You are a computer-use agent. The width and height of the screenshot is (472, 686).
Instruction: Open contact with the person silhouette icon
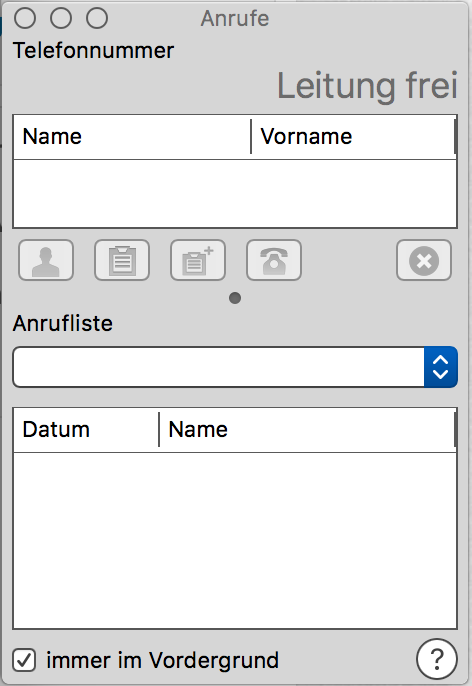(x=46, y=260)
